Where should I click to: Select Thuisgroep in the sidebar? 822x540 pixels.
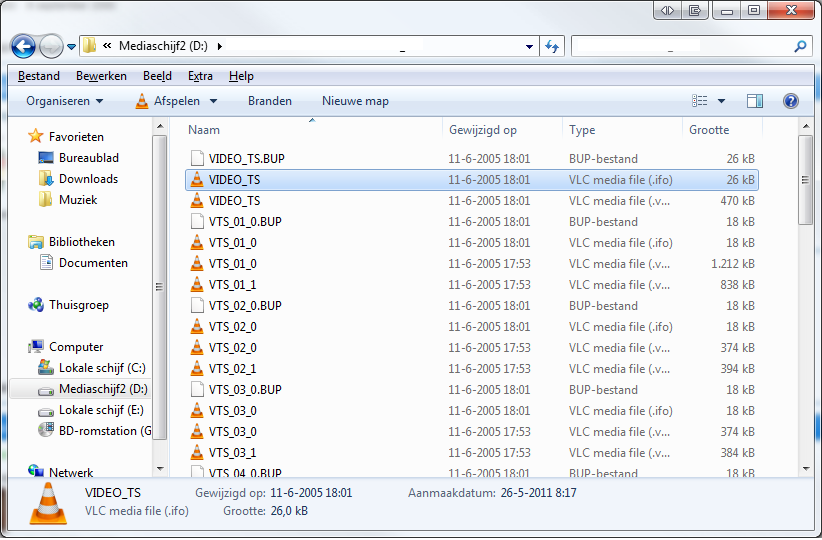pos(79,305)
